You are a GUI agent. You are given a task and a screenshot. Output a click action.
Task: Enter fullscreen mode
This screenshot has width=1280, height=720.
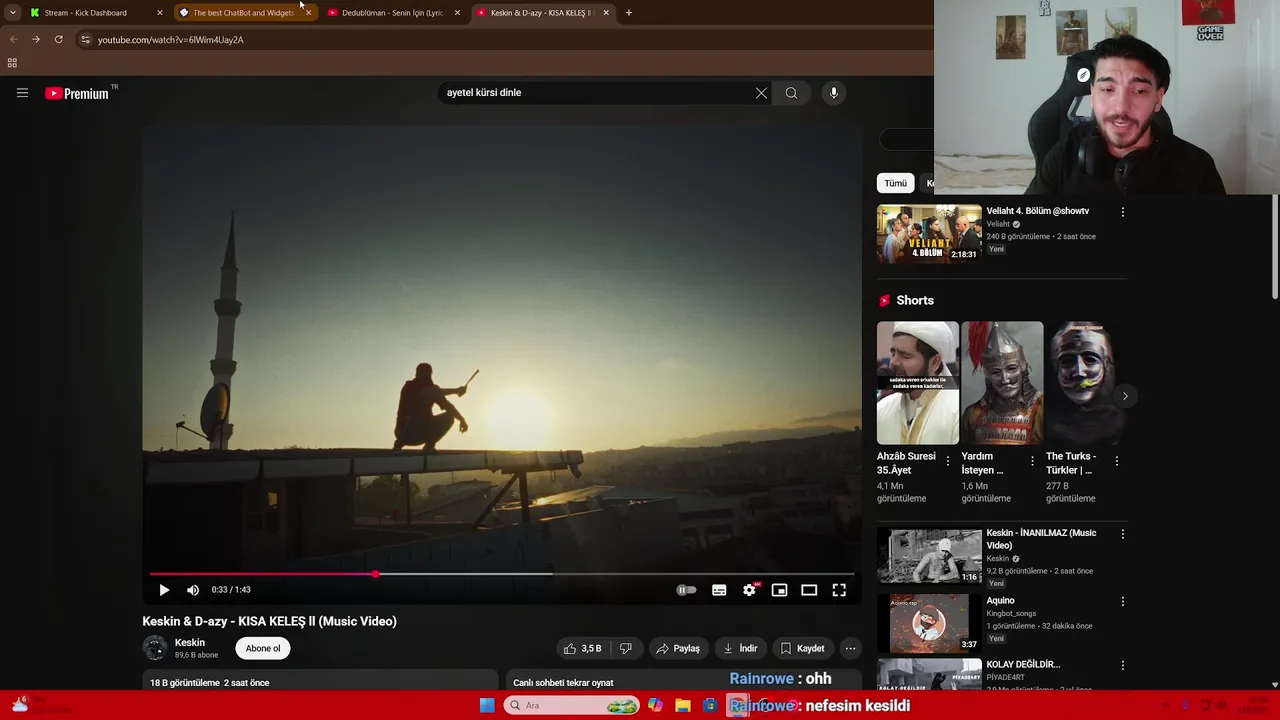tap(839, 590)
